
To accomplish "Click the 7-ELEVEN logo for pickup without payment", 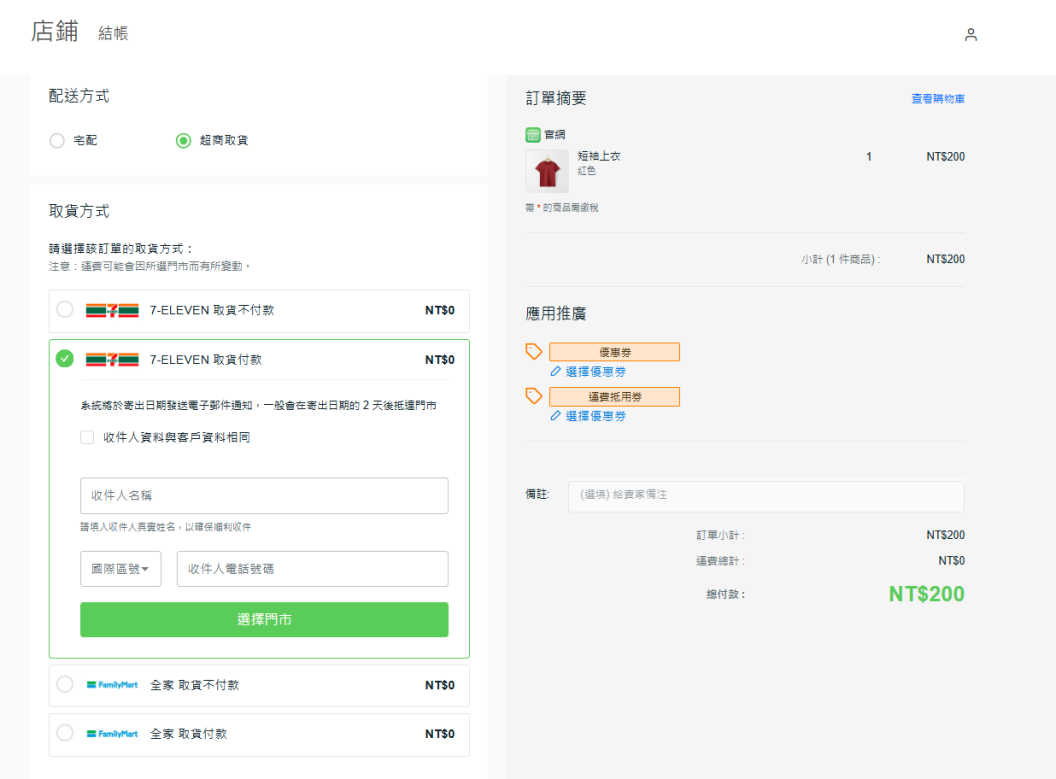I will [x=112, y=311].
